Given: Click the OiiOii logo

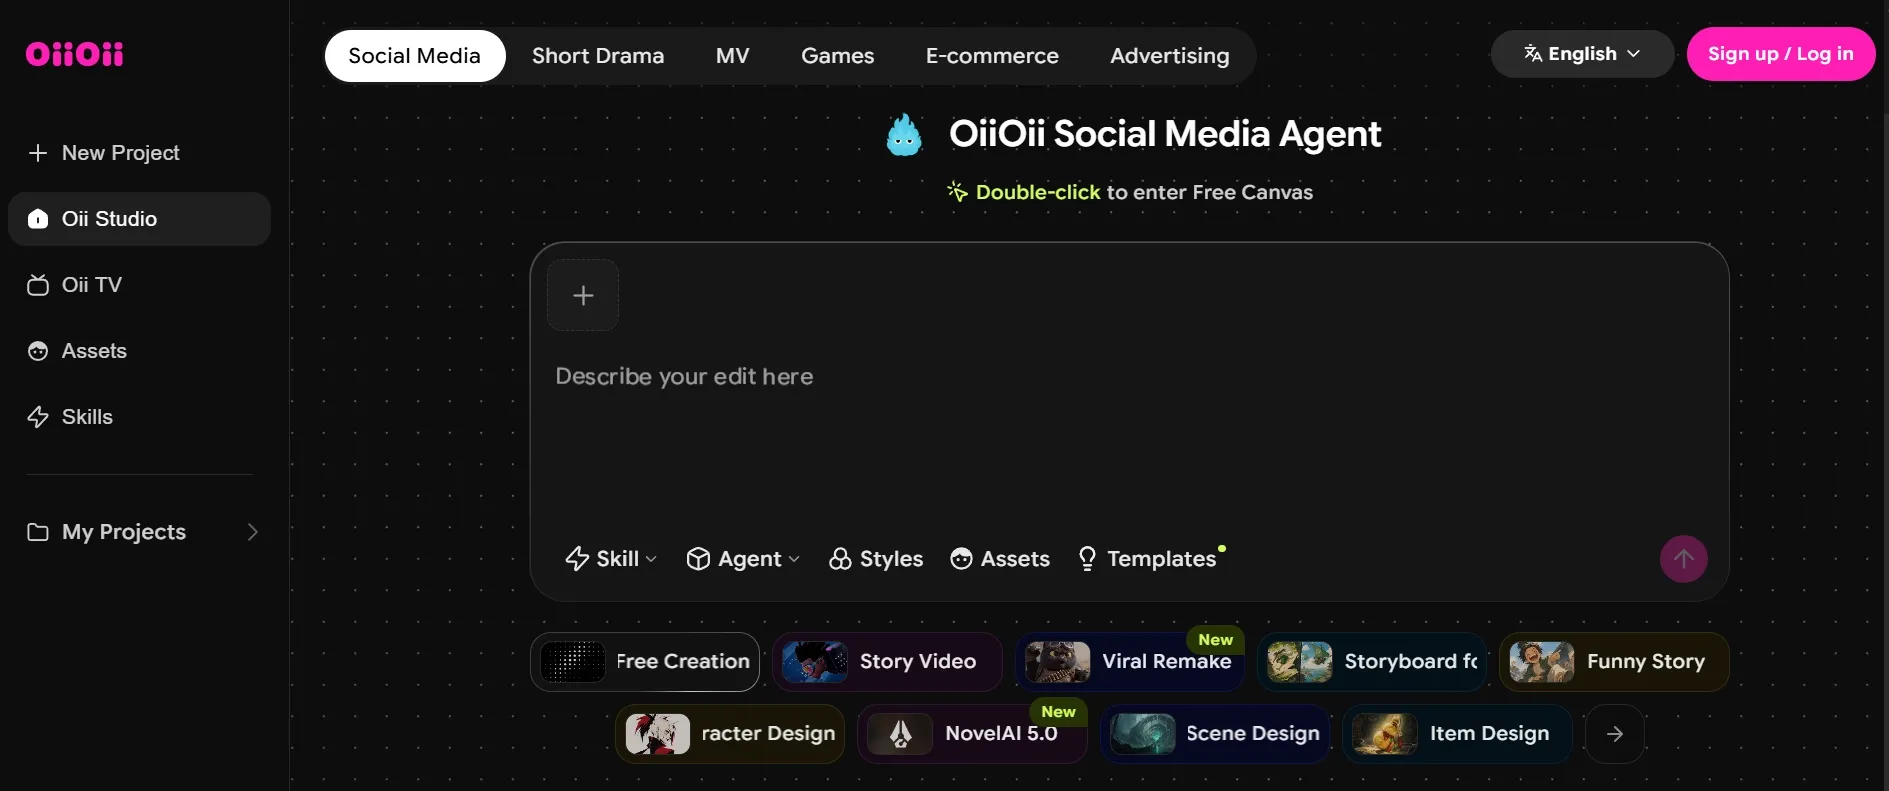Looking at the screenshot, I should click(x=75, y=54).
